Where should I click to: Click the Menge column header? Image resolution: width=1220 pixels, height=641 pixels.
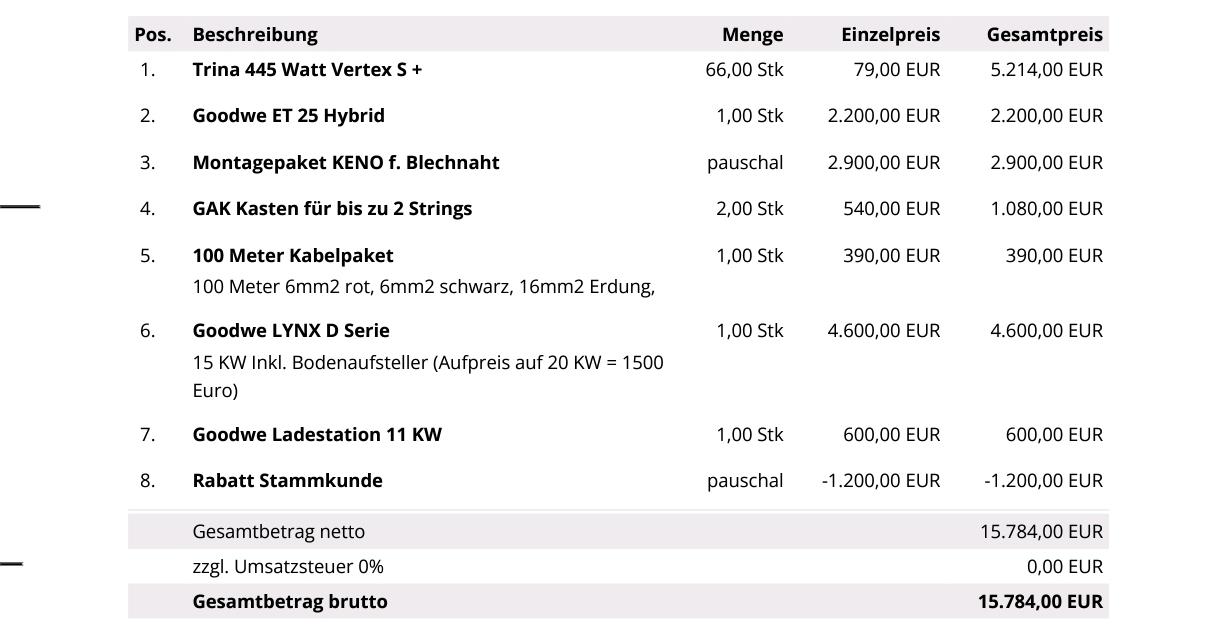pyautogui.click(x=752, y=35)
